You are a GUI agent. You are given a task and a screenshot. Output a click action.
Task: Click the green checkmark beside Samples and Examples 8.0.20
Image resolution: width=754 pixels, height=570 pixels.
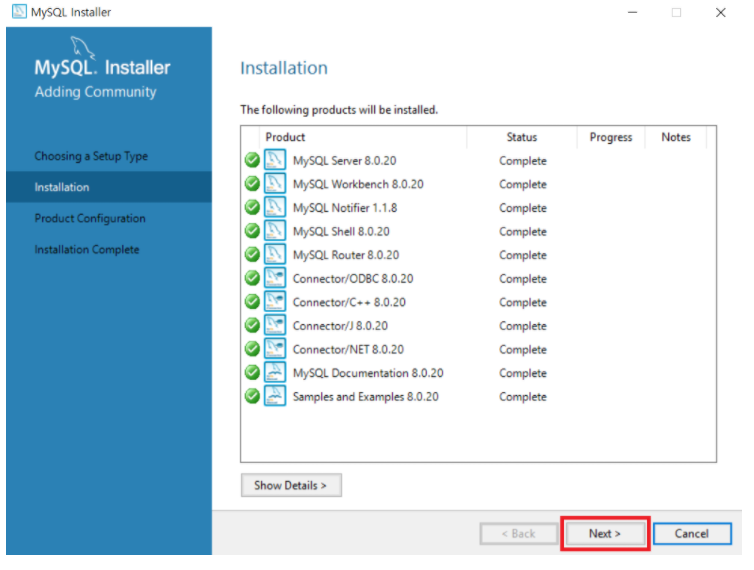252,396
